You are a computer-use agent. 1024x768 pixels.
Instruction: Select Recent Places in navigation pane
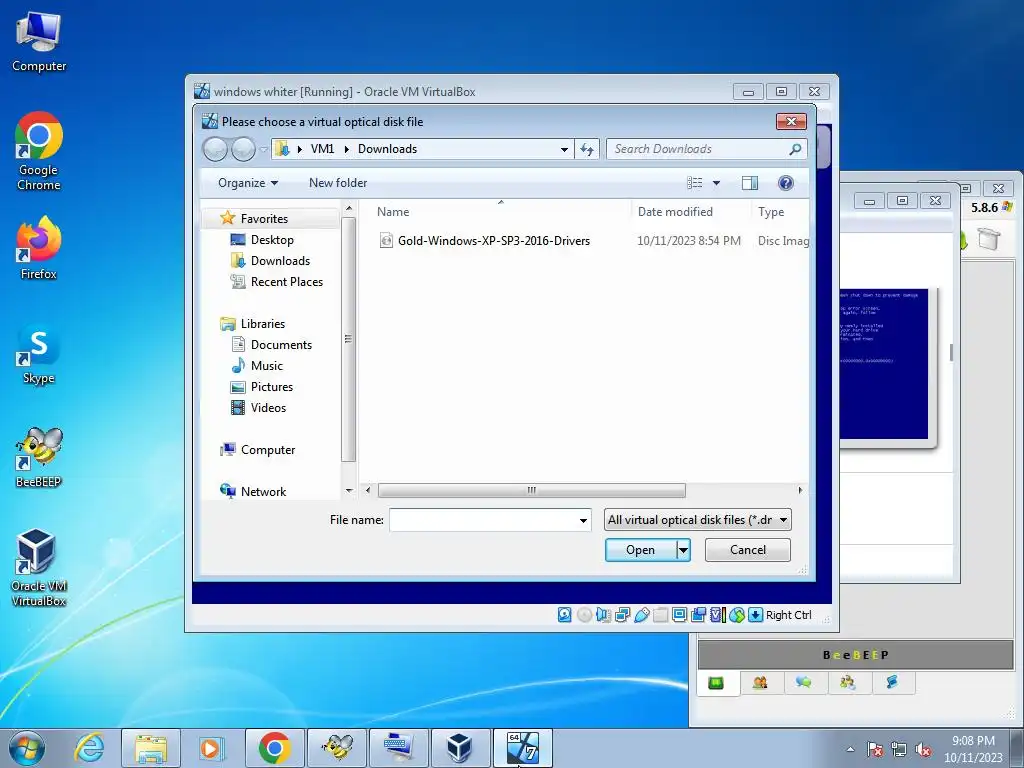(x=287, y=281)
